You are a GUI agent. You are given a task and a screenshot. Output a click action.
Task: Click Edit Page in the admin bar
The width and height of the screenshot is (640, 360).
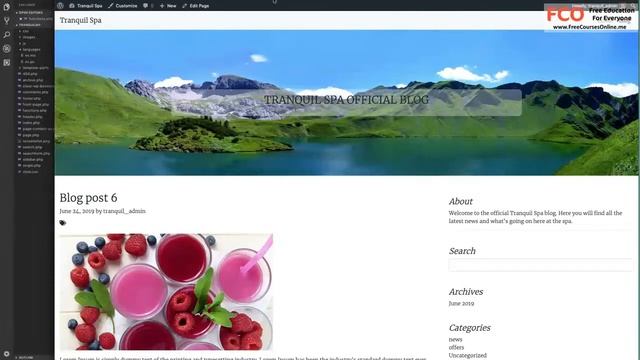pyautogui.click(x=196, y=6)
